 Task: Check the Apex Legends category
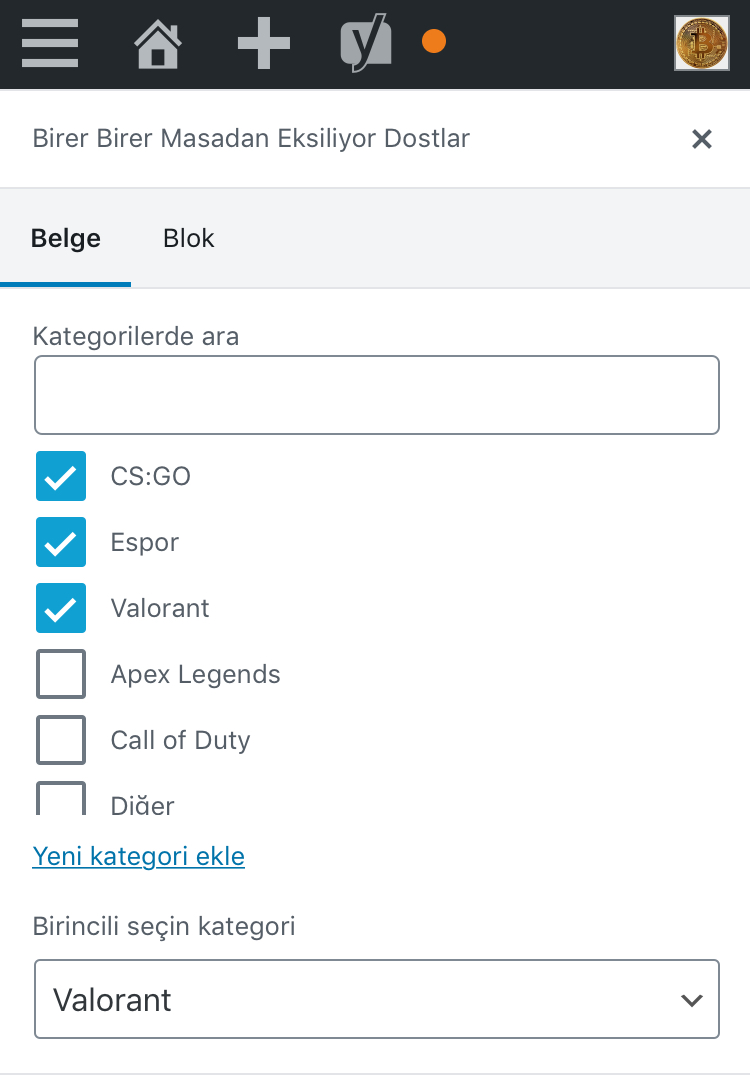61,674
